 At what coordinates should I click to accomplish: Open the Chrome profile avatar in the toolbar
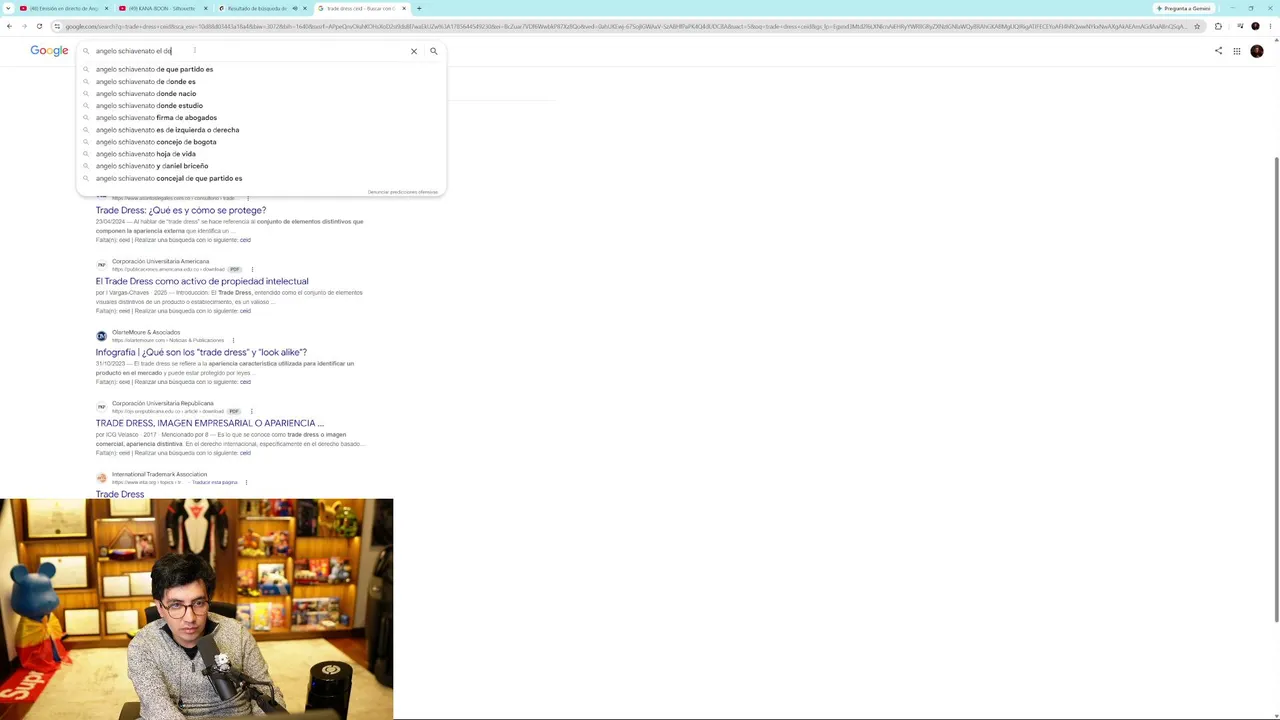[1254, 26]
